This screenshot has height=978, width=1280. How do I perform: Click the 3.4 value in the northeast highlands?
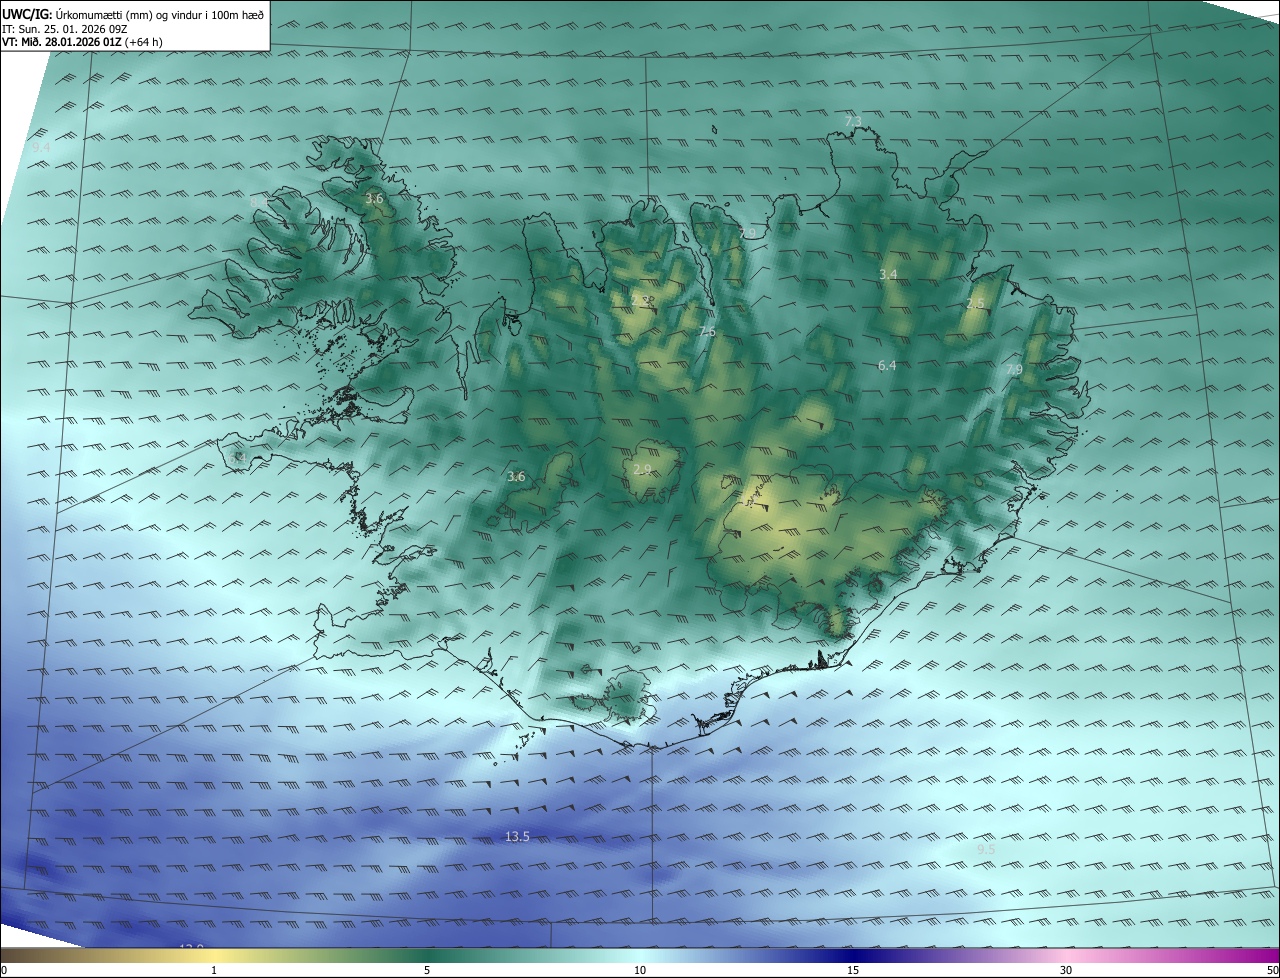(888, 274)
